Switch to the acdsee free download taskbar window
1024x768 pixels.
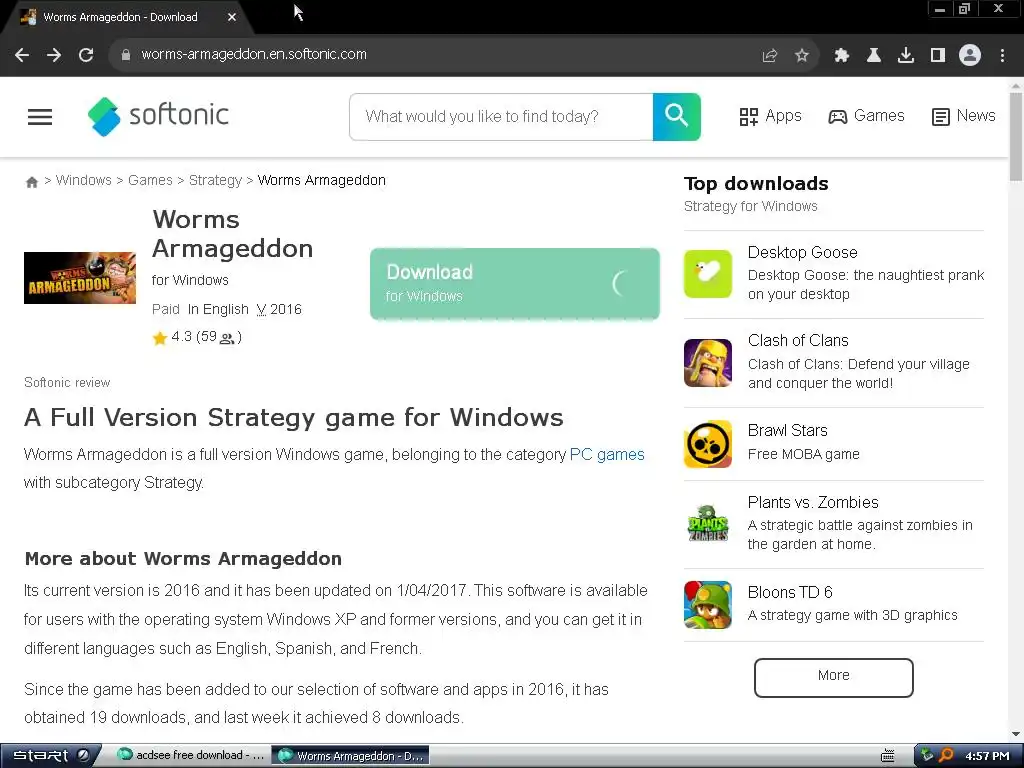coord(191,756)
